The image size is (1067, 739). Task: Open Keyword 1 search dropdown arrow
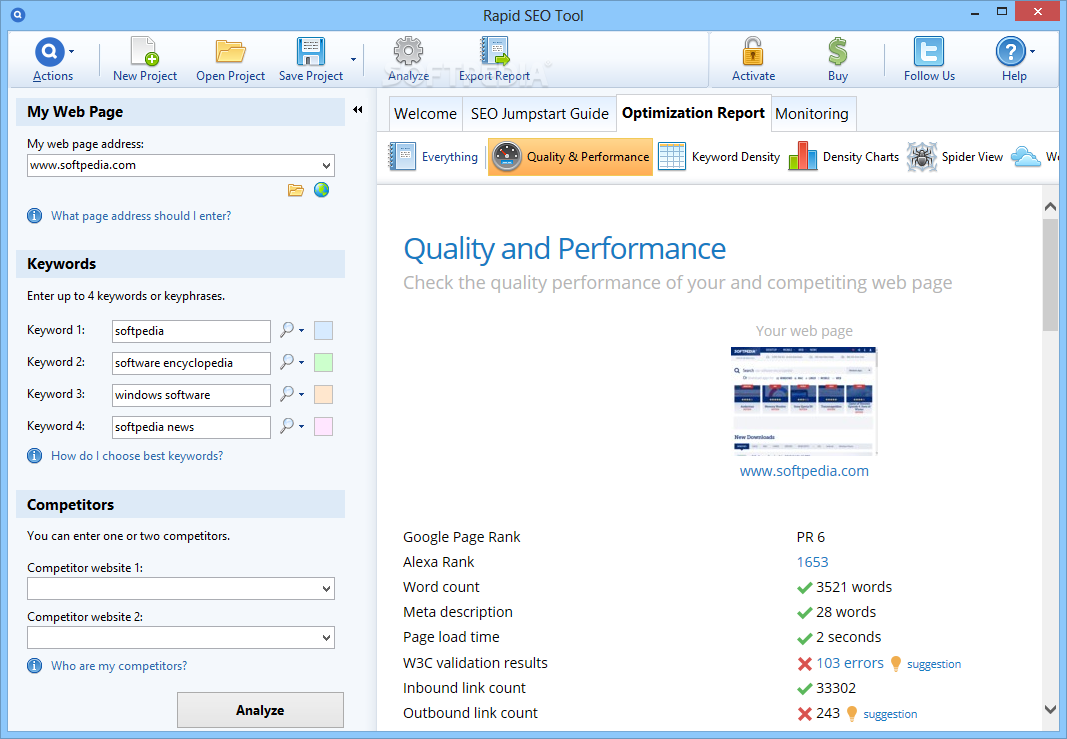click(x=301, y=331)
